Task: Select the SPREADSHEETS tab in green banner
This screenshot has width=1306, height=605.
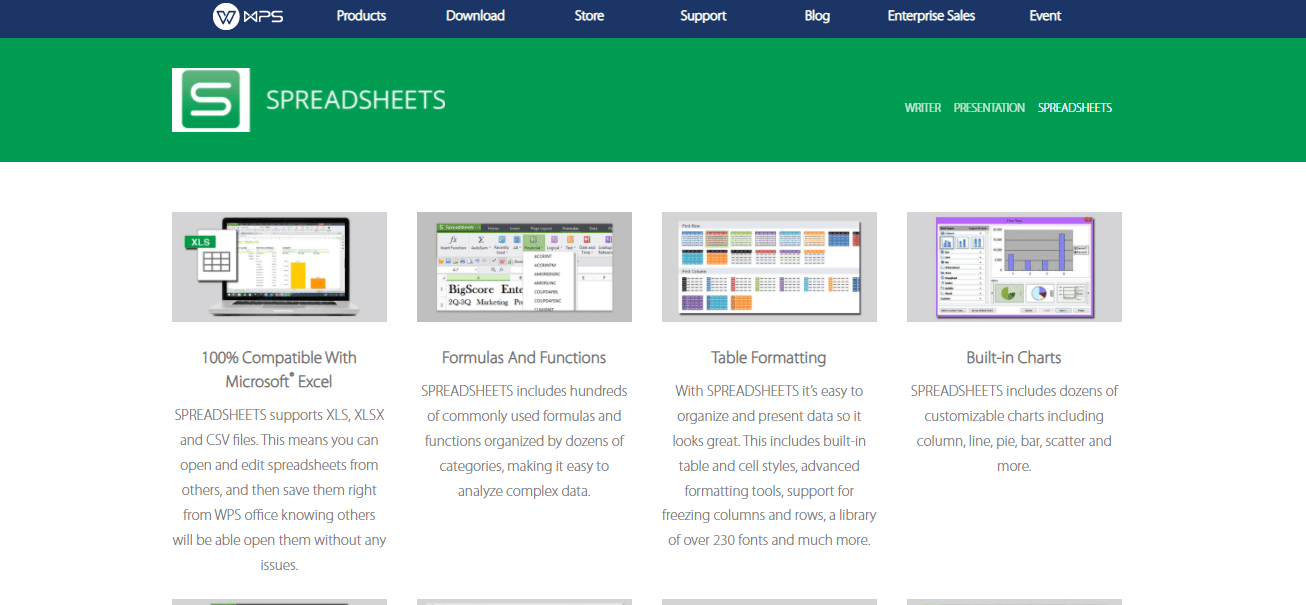Action: [1075, 108]
